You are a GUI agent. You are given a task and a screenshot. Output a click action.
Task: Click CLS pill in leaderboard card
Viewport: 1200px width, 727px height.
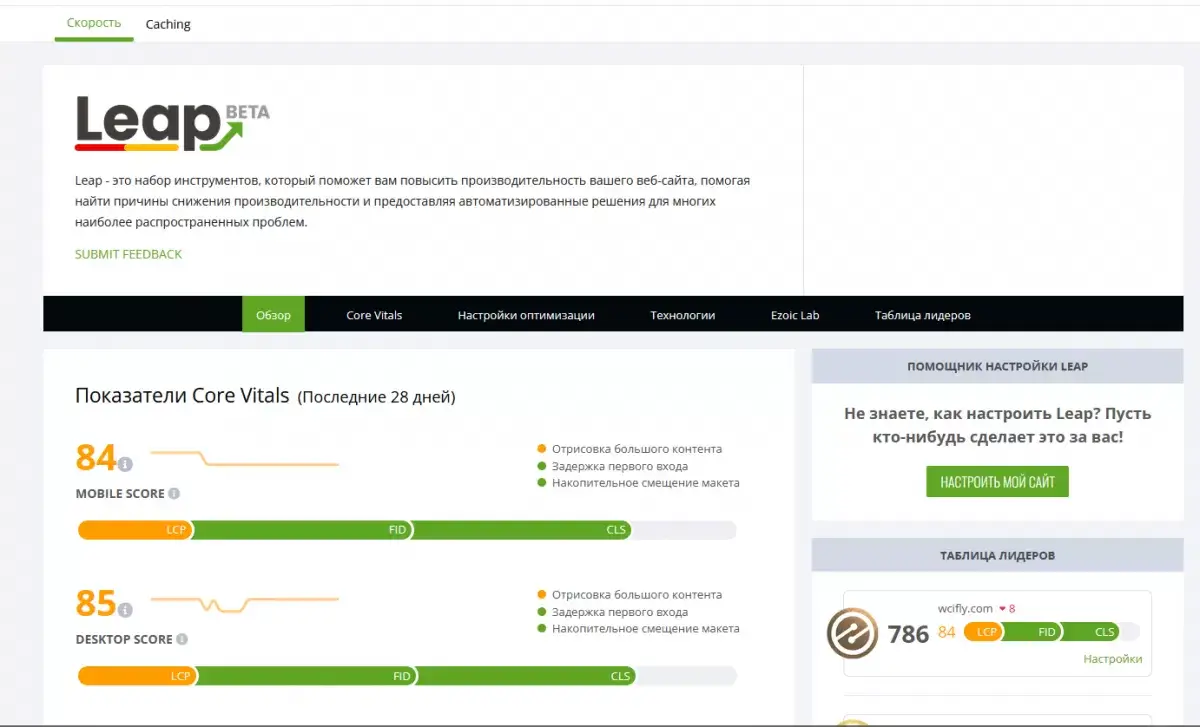(x=1092, y=632)
